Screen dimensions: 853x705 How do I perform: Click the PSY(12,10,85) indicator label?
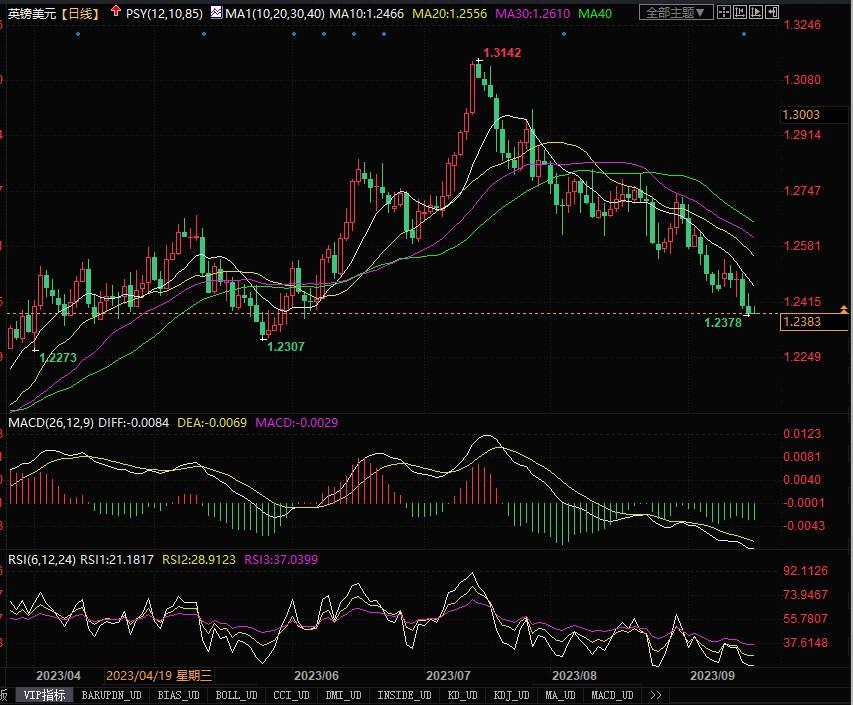coord(164,14)
